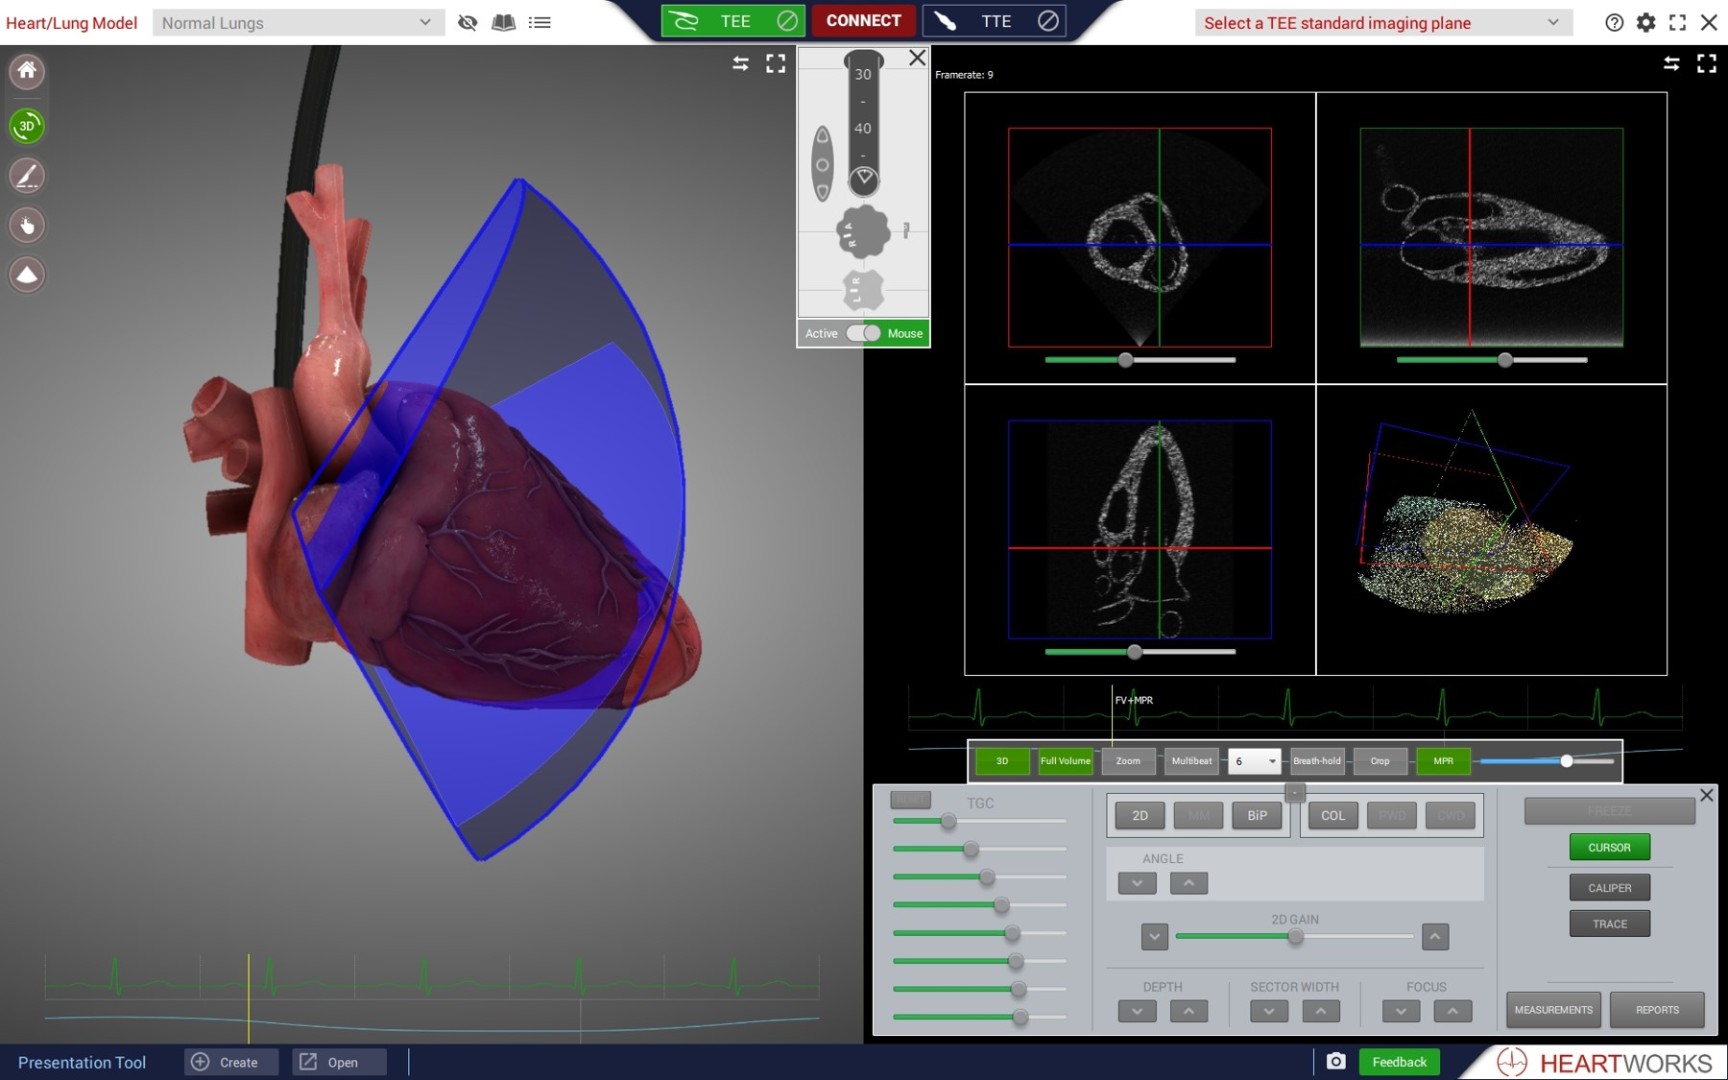The width and height of the screenshot is (1728, 1080).
Task: Open the multibeat count dropdown showing 6
Action: 1254,761
